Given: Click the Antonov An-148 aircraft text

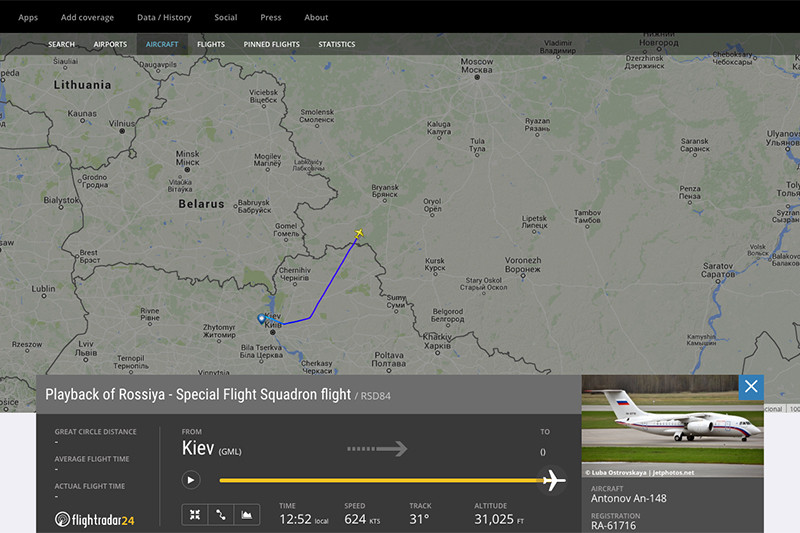Looking at the screenshot, I should [629, 498].
